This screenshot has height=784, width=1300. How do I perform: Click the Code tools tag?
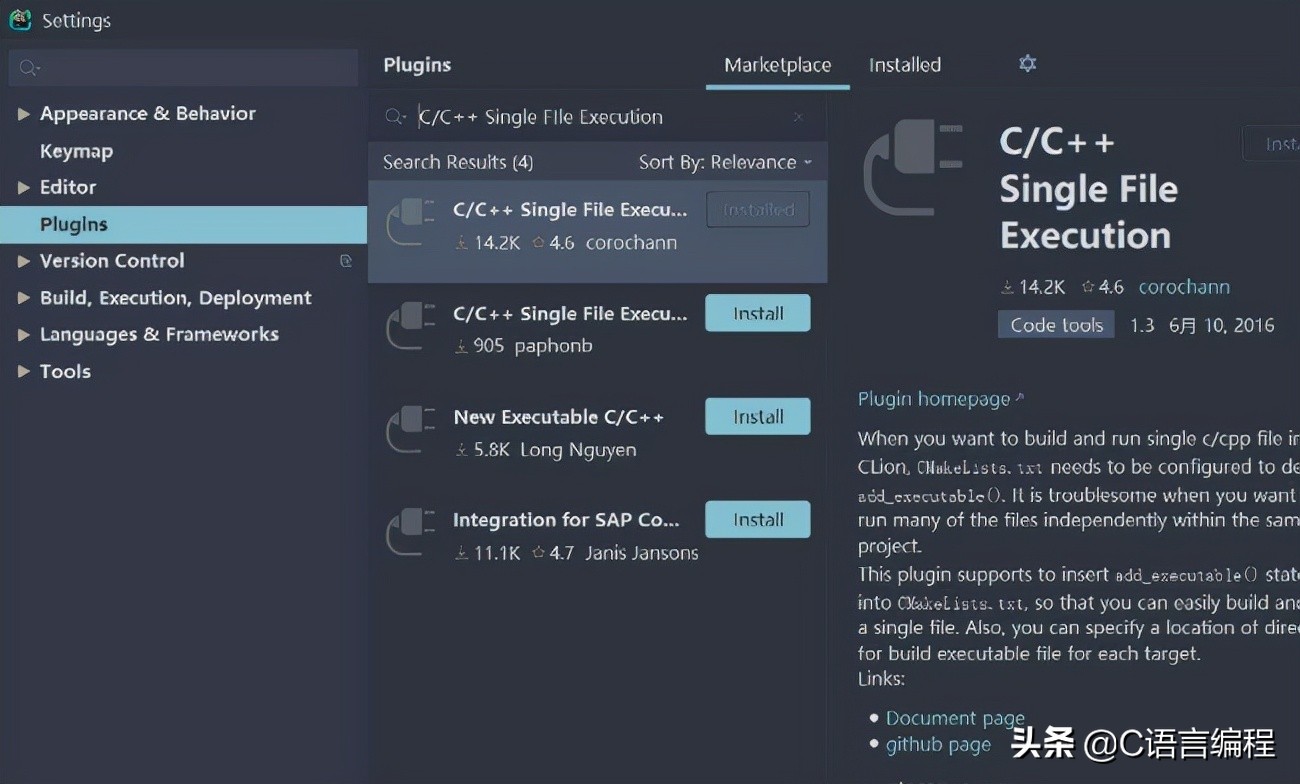pos(1056,325)
